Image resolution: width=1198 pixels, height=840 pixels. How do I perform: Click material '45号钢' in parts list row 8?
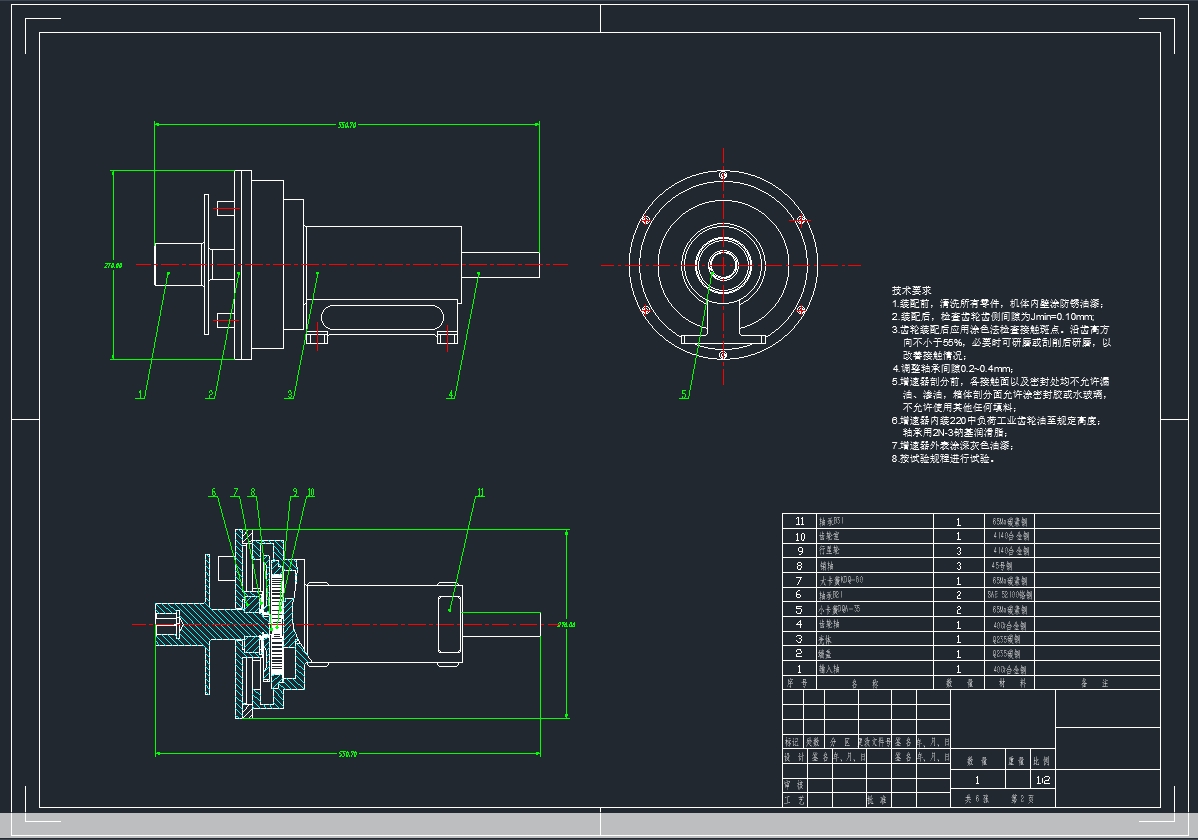point(1002,566)
